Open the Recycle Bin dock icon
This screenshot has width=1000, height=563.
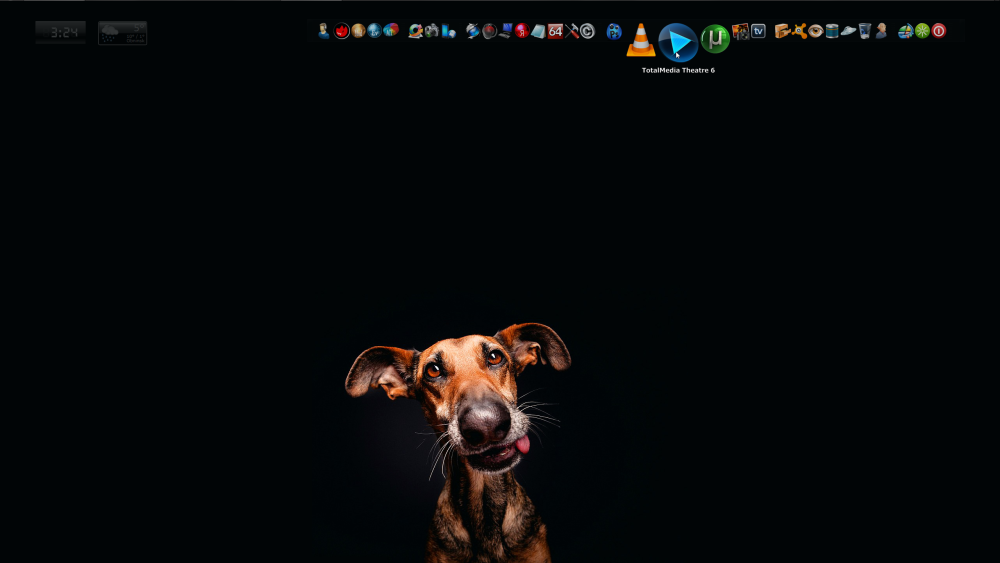[x=864, y=31]
